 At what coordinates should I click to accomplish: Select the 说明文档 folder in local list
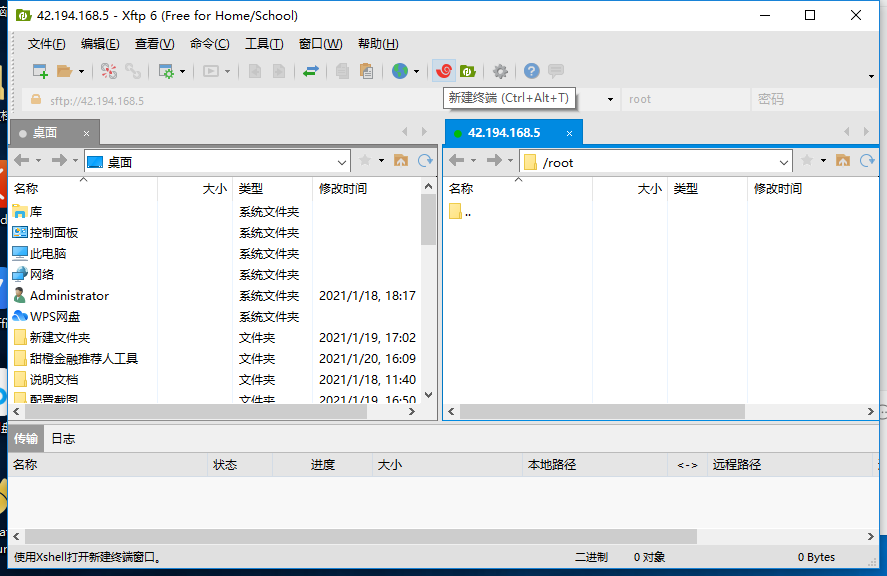[54, 380]
